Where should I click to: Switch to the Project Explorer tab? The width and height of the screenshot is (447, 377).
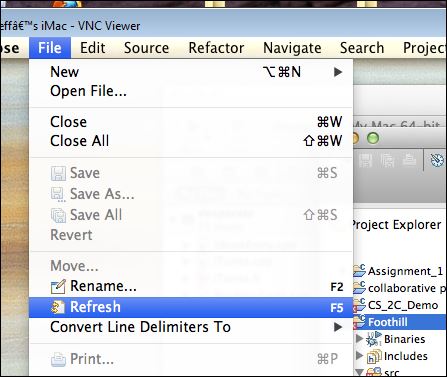coord(397,225)
